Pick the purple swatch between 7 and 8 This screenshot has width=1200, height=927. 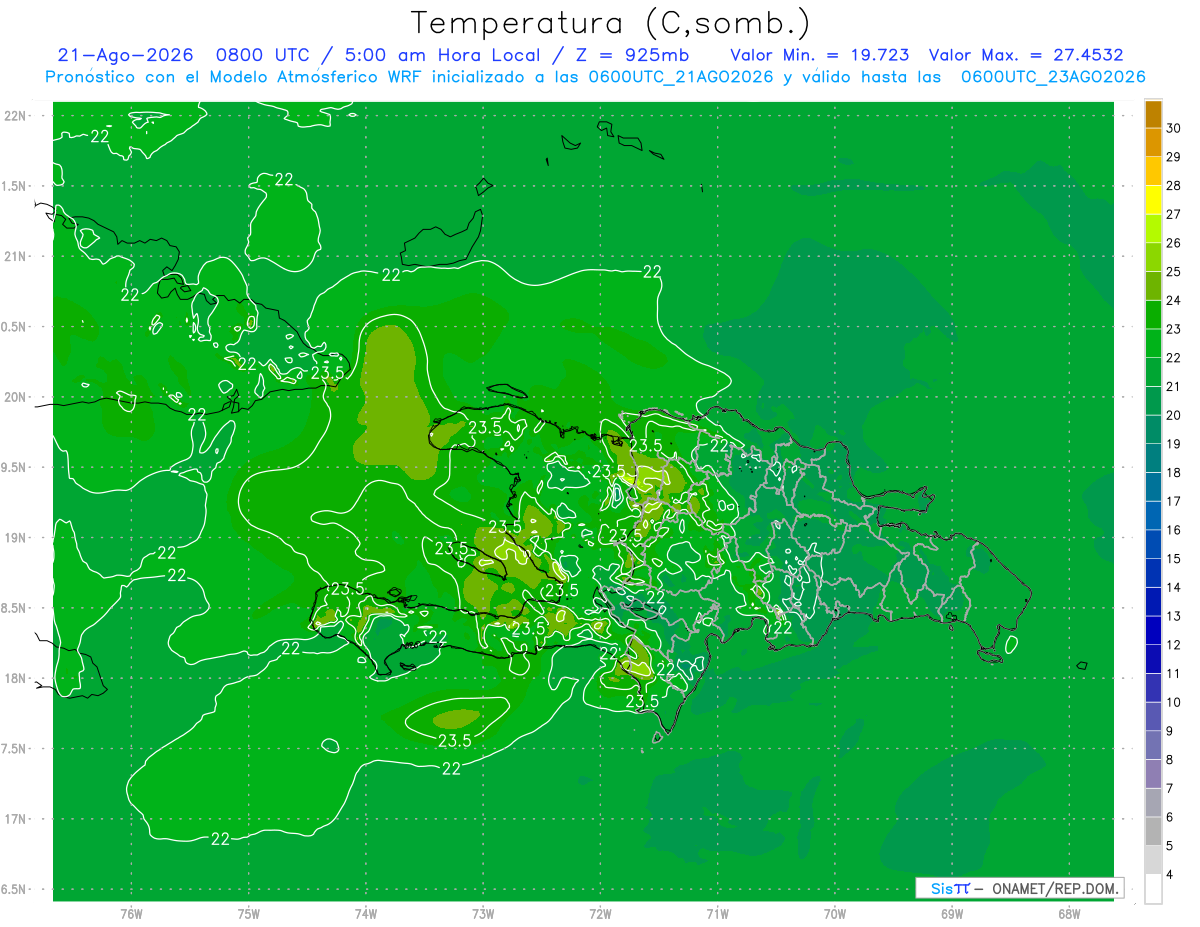click(1153, 774)
